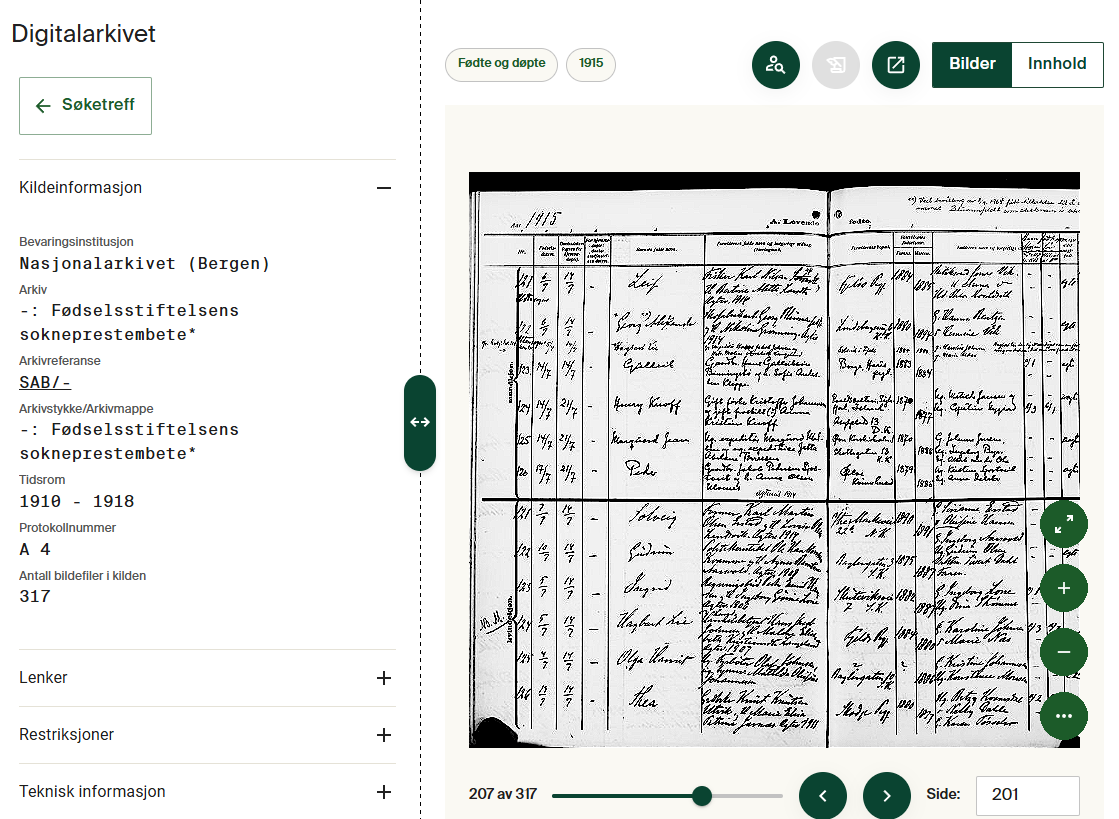Click the person search icon button
The width and height of the screenshot is (1119, 819).
[x=776, y=65]
